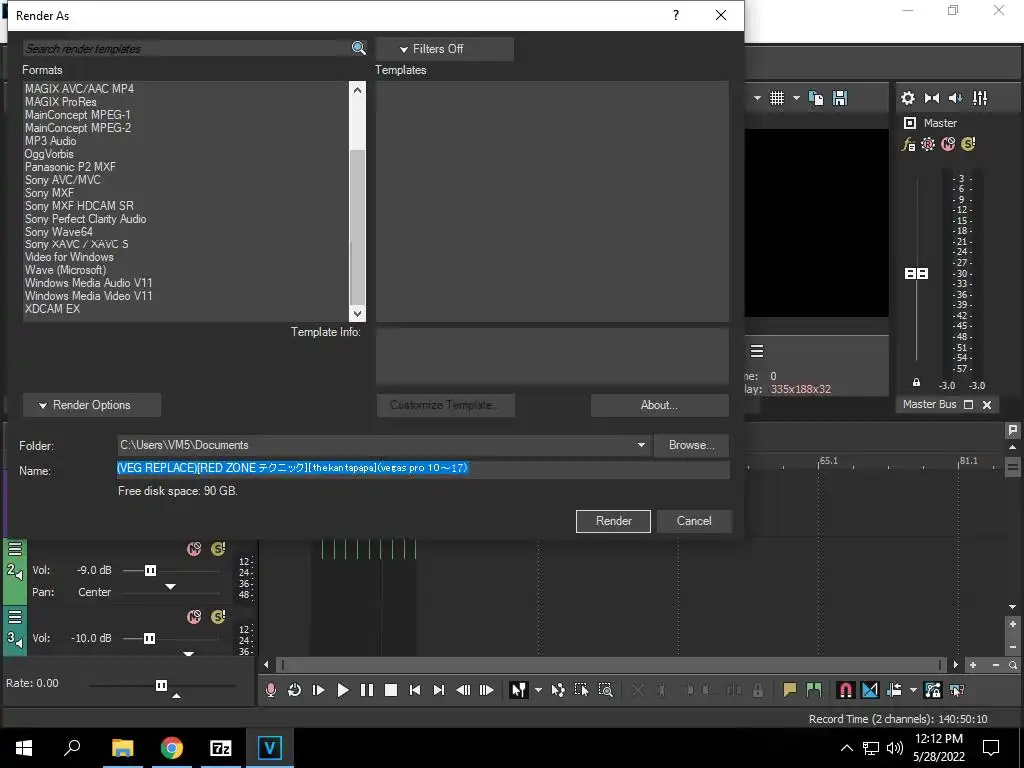Screen dimensions: 1024x768
Task: Select the Selection edit tool
Action: (x=581, y=690)
